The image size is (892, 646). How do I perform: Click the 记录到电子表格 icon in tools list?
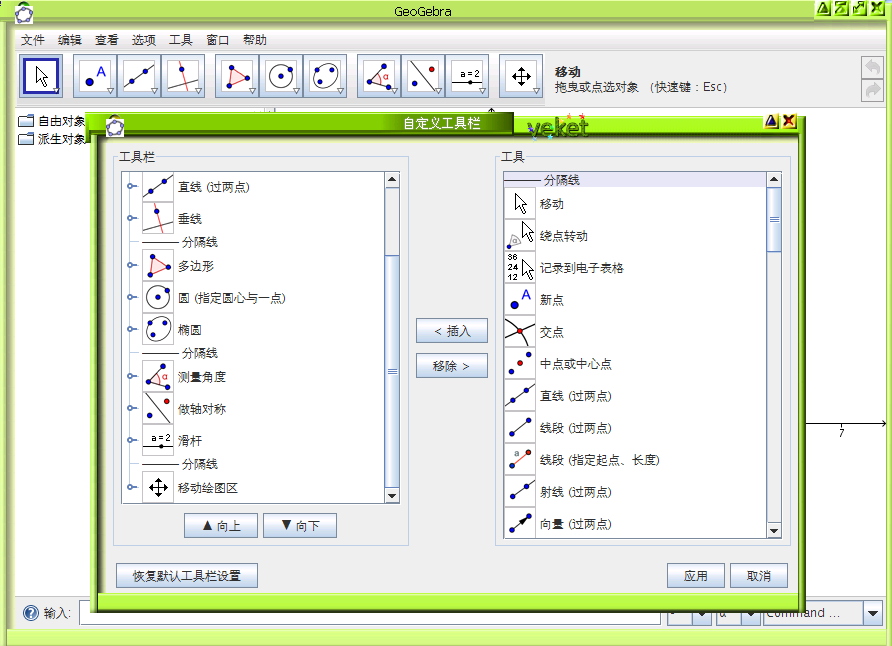pyautogui.click(x=520, y=267)
